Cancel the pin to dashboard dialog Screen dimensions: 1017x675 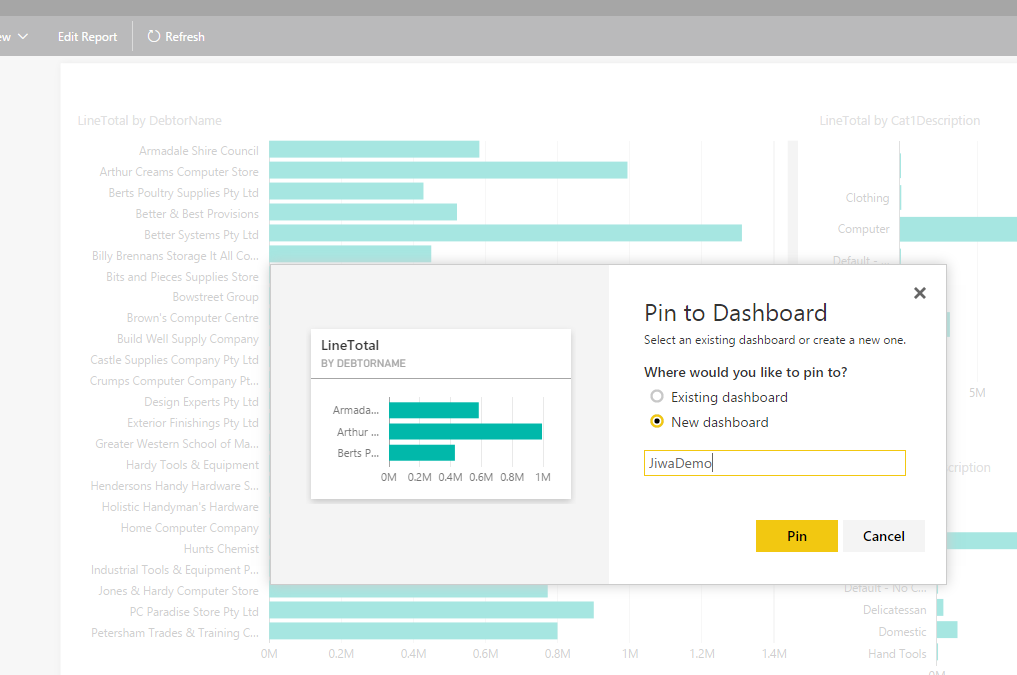tap(883, 536)
